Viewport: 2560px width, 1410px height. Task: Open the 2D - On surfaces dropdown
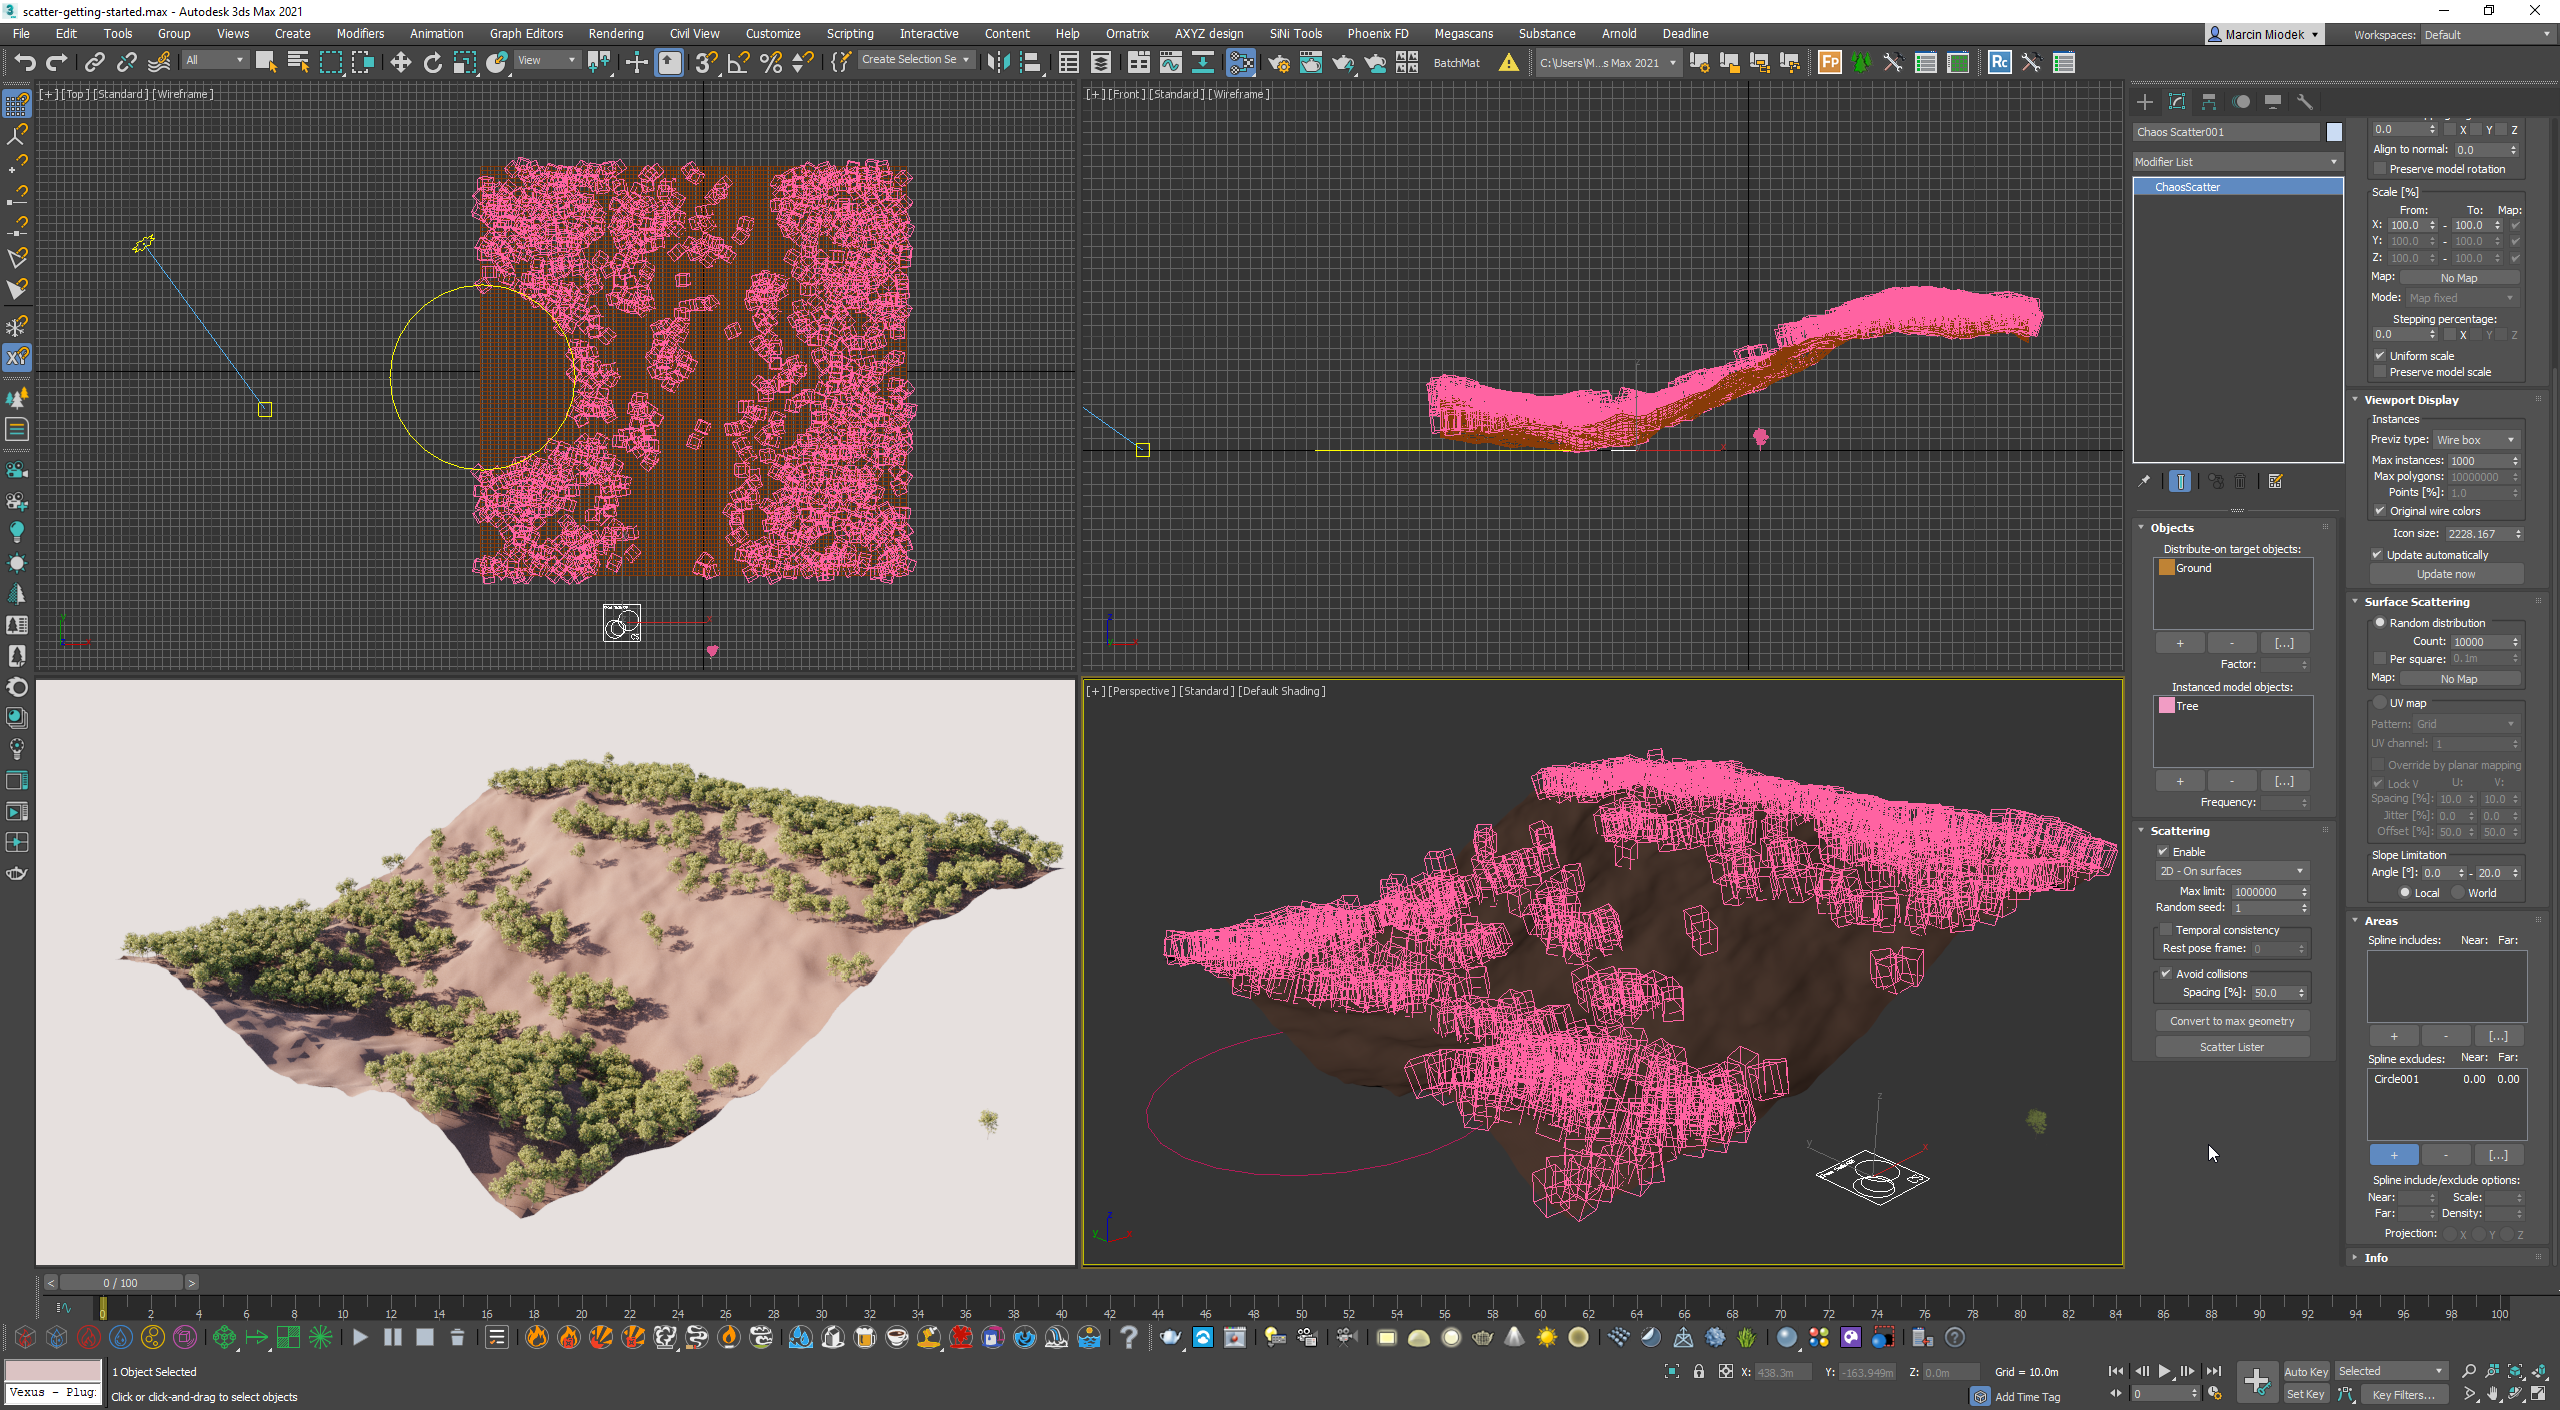(2232, 871)
